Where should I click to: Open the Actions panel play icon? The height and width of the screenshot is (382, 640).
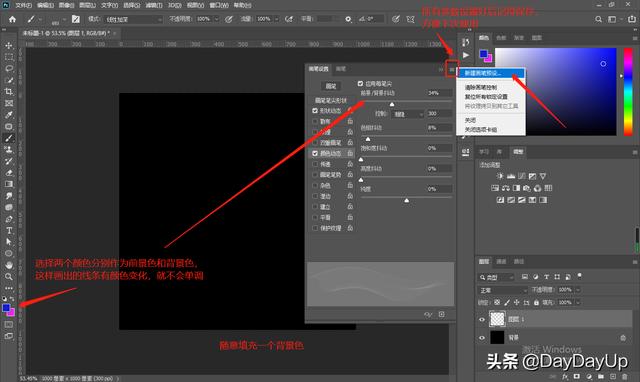click(x=466, y=55)
